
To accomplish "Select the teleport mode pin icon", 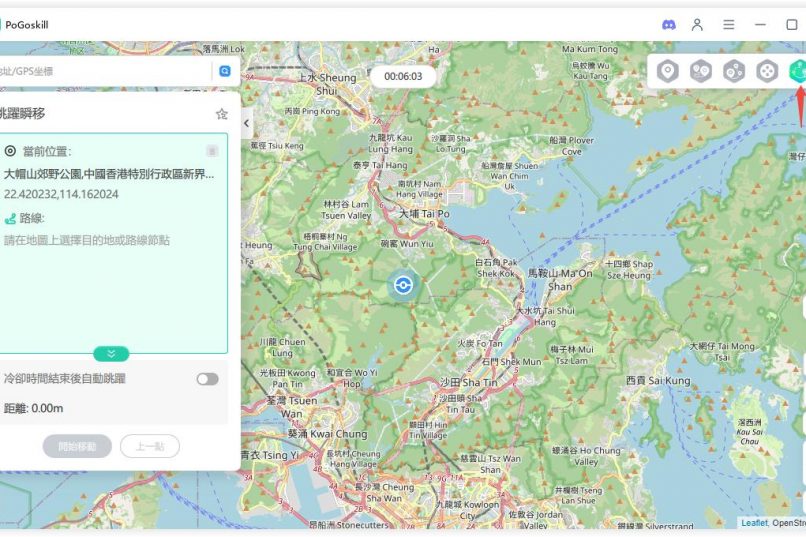I will (668, 71).
